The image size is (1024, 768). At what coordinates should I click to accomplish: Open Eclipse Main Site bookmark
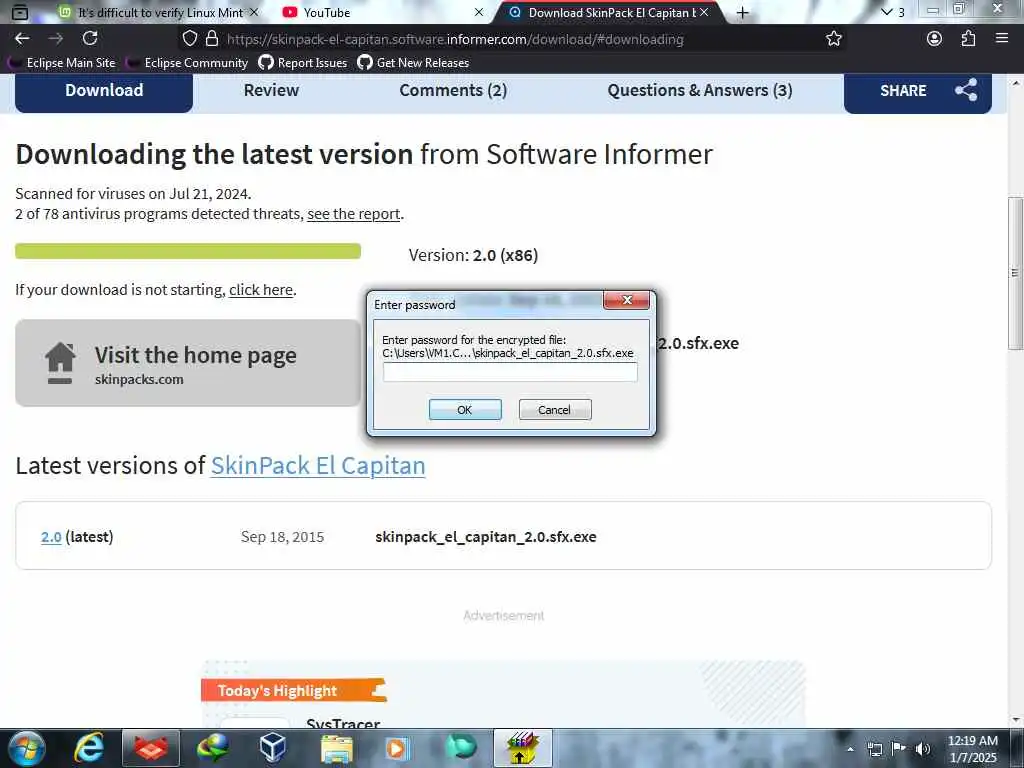click(x=63, y=63)
